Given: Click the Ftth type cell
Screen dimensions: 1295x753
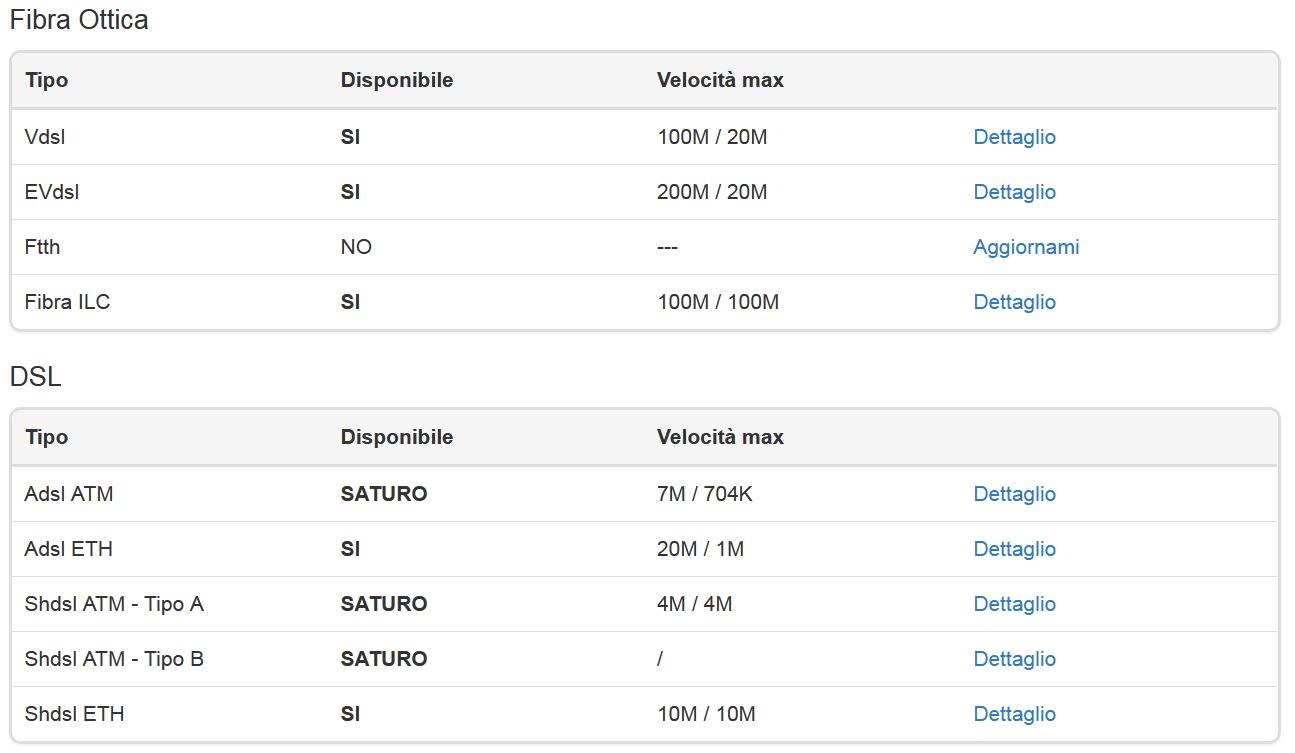Looking at the screenshot, I should 43,247.
